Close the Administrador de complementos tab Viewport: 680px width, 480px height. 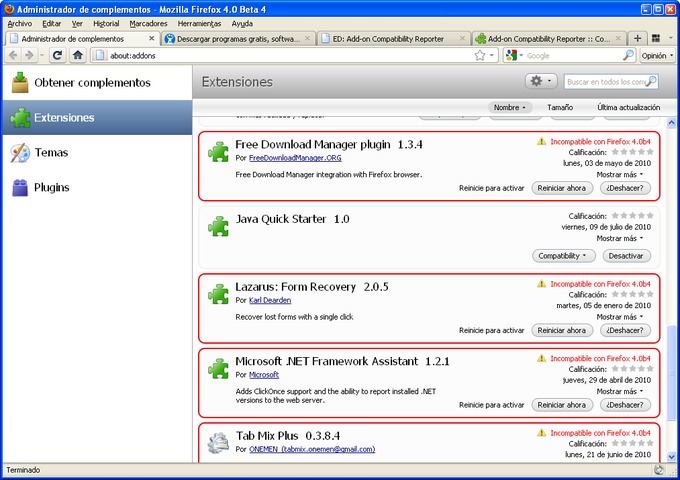point(151,38)
